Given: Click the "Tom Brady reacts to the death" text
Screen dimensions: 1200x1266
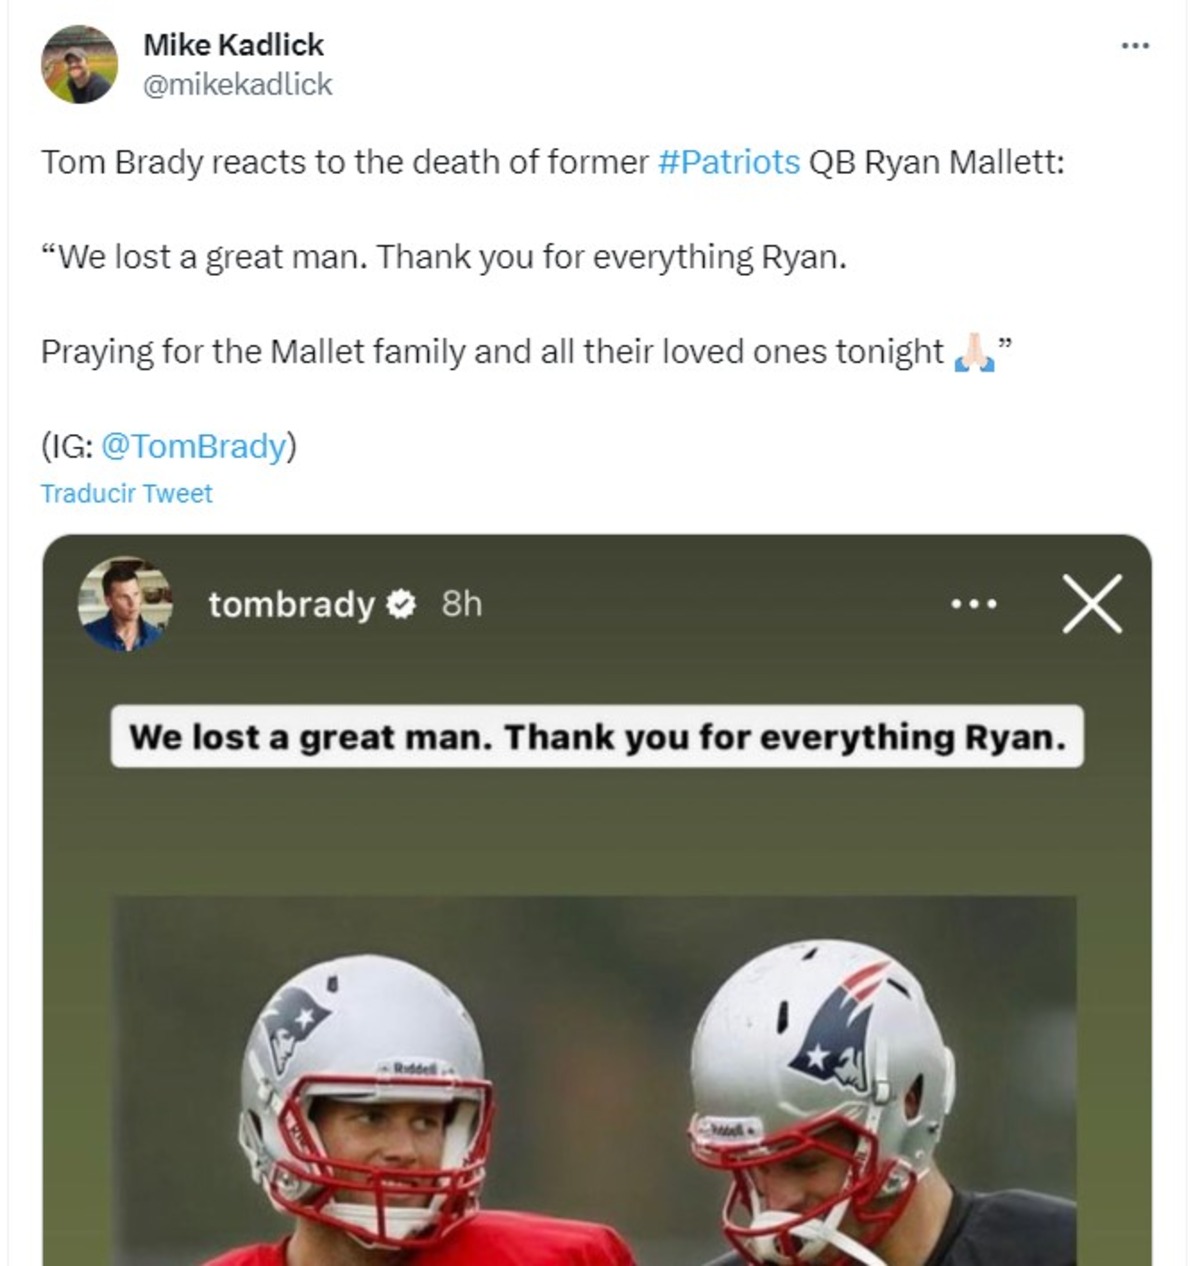Looking at the screenshot, I should [x=345, y=162].
